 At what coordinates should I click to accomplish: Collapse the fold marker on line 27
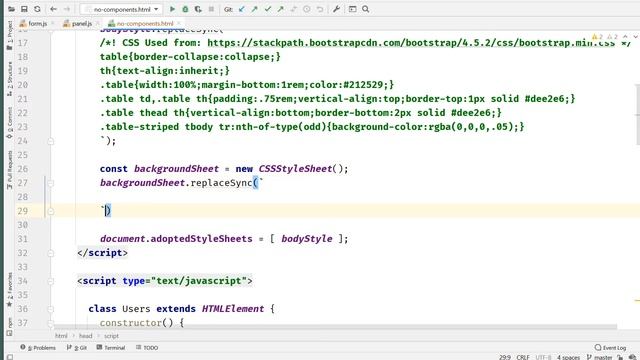tap(51, 183)
